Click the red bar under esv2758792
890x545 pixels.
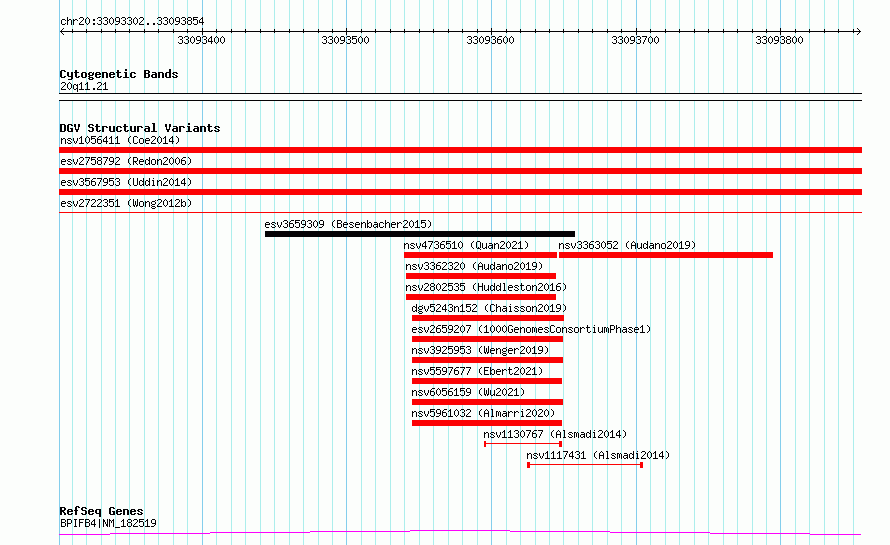coord(460,171)
